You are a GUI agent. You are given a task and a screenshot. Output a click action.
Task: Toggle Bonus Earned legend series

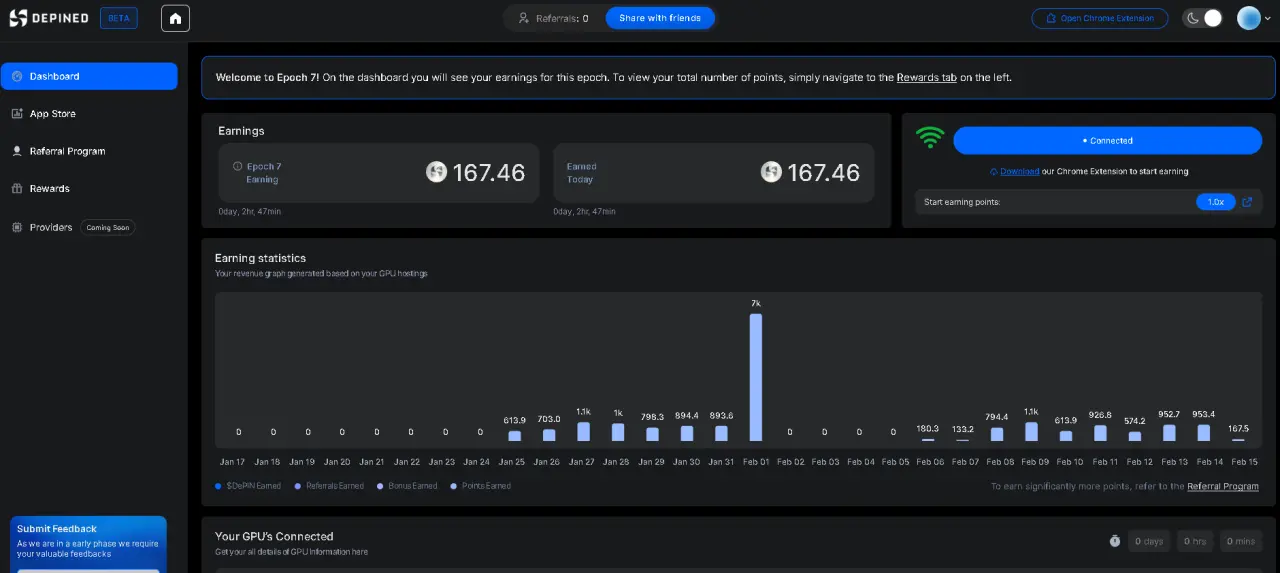(407, 486)
